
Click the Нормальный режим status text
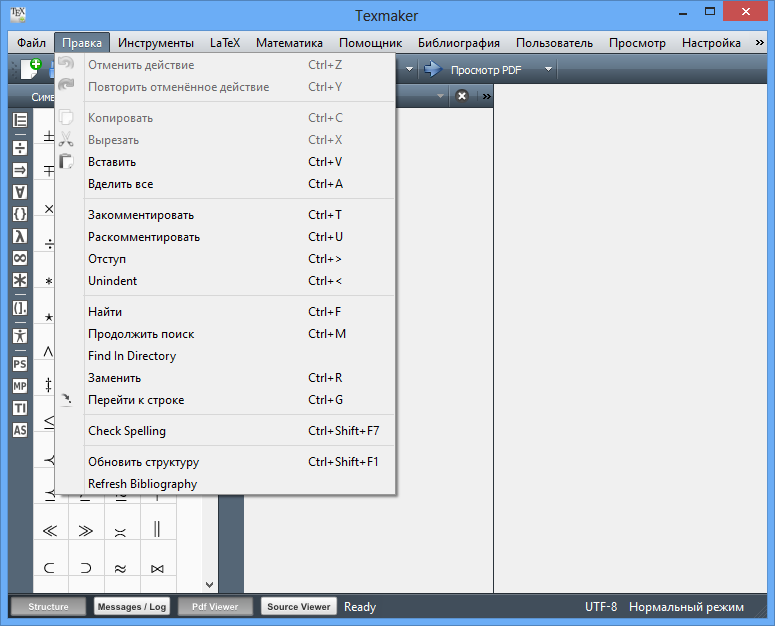pyautogui.click(x=686, y=607)
